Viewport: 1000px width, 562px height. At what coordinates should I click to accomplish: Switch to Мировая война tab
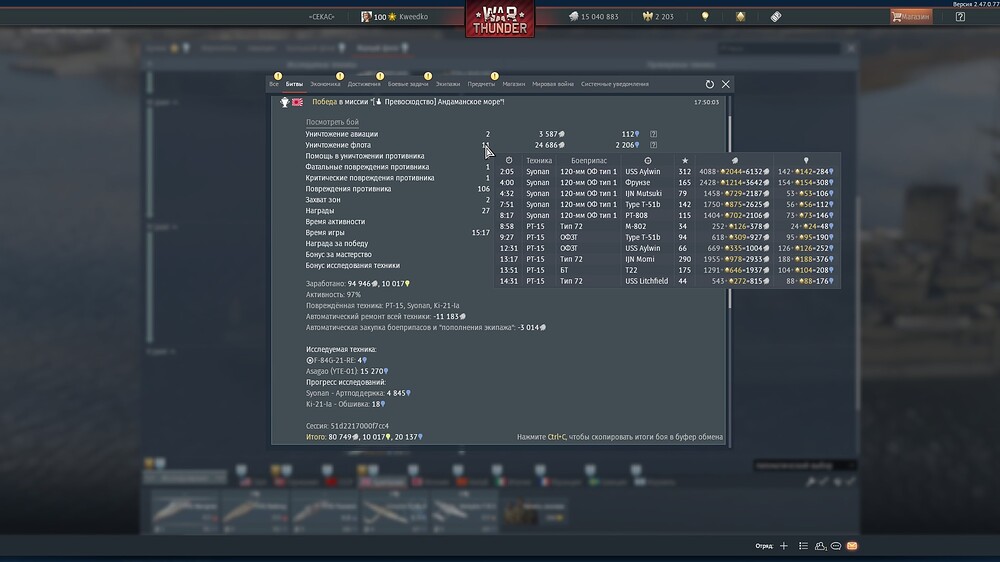pyautogui.click(x=553, y=84)
